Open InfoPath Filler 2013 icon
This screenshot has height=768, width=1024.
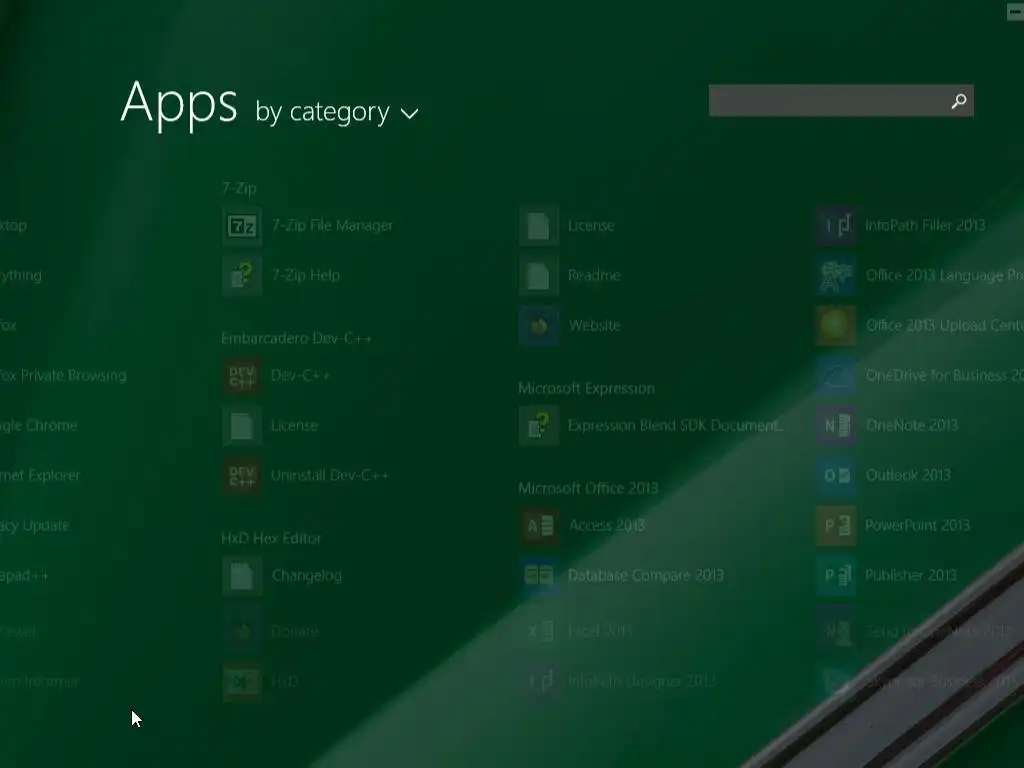(x=836, y=226)
